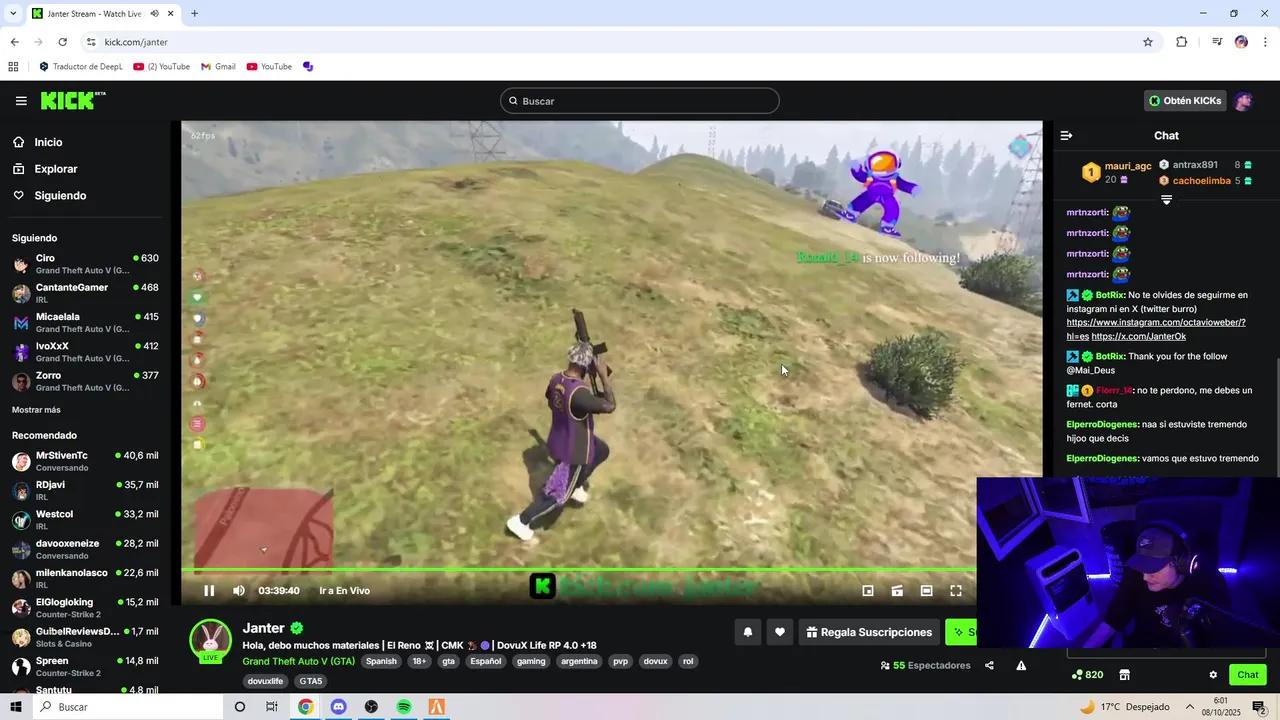Image resolution: width=1280 pixels, height=720 pixels.
Task: Open the Traductor de DeepL bookmark
Action: pyautogui.click(x=81, y=67)
